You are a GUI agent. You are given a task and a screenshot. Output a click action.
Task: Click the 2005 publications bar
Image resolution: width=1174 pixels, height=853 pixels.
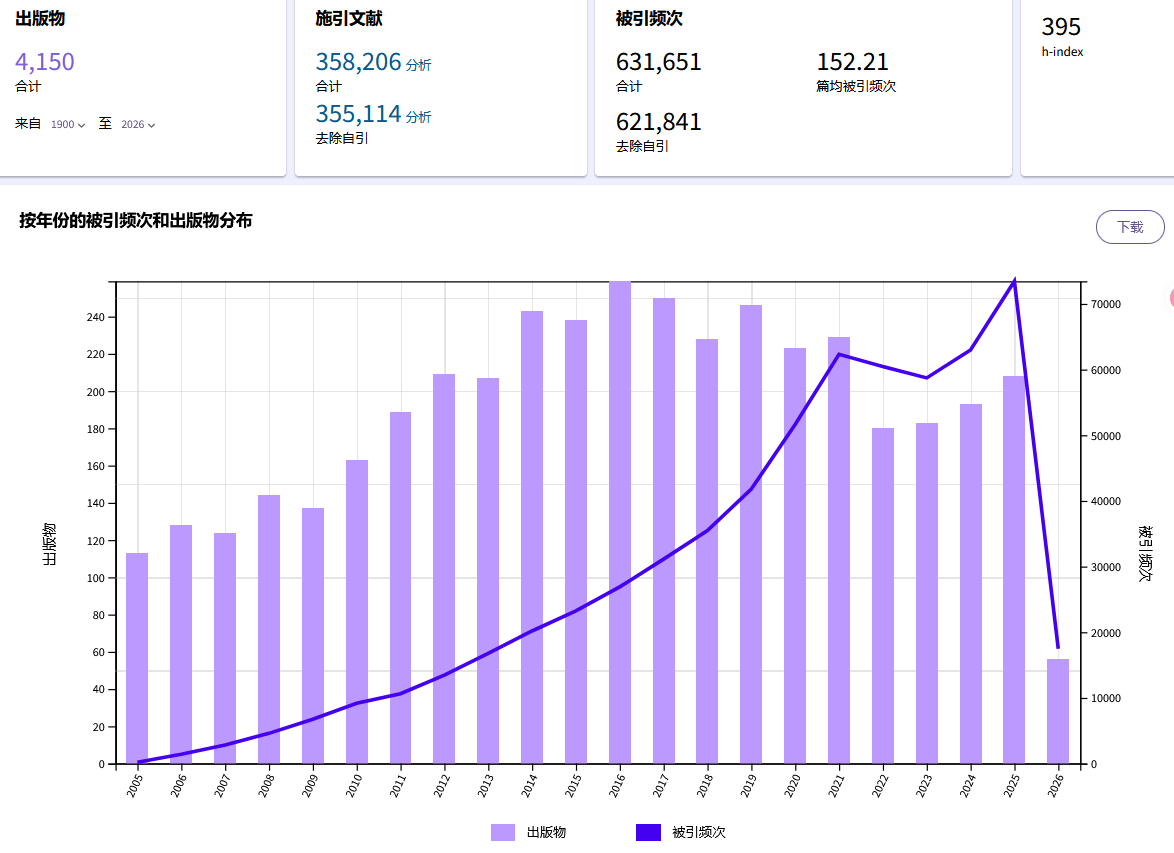click(137, 658)
